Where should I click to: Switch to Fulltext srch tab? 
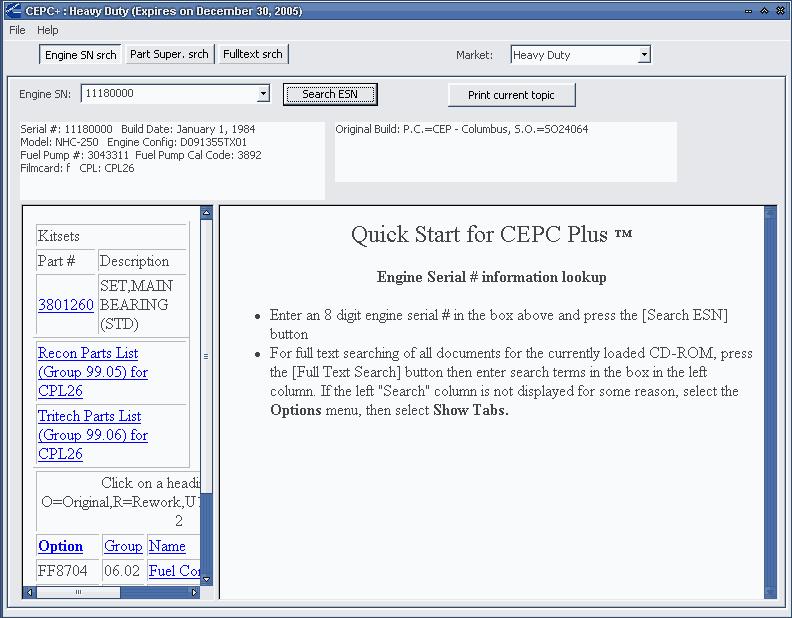[253, 54]
